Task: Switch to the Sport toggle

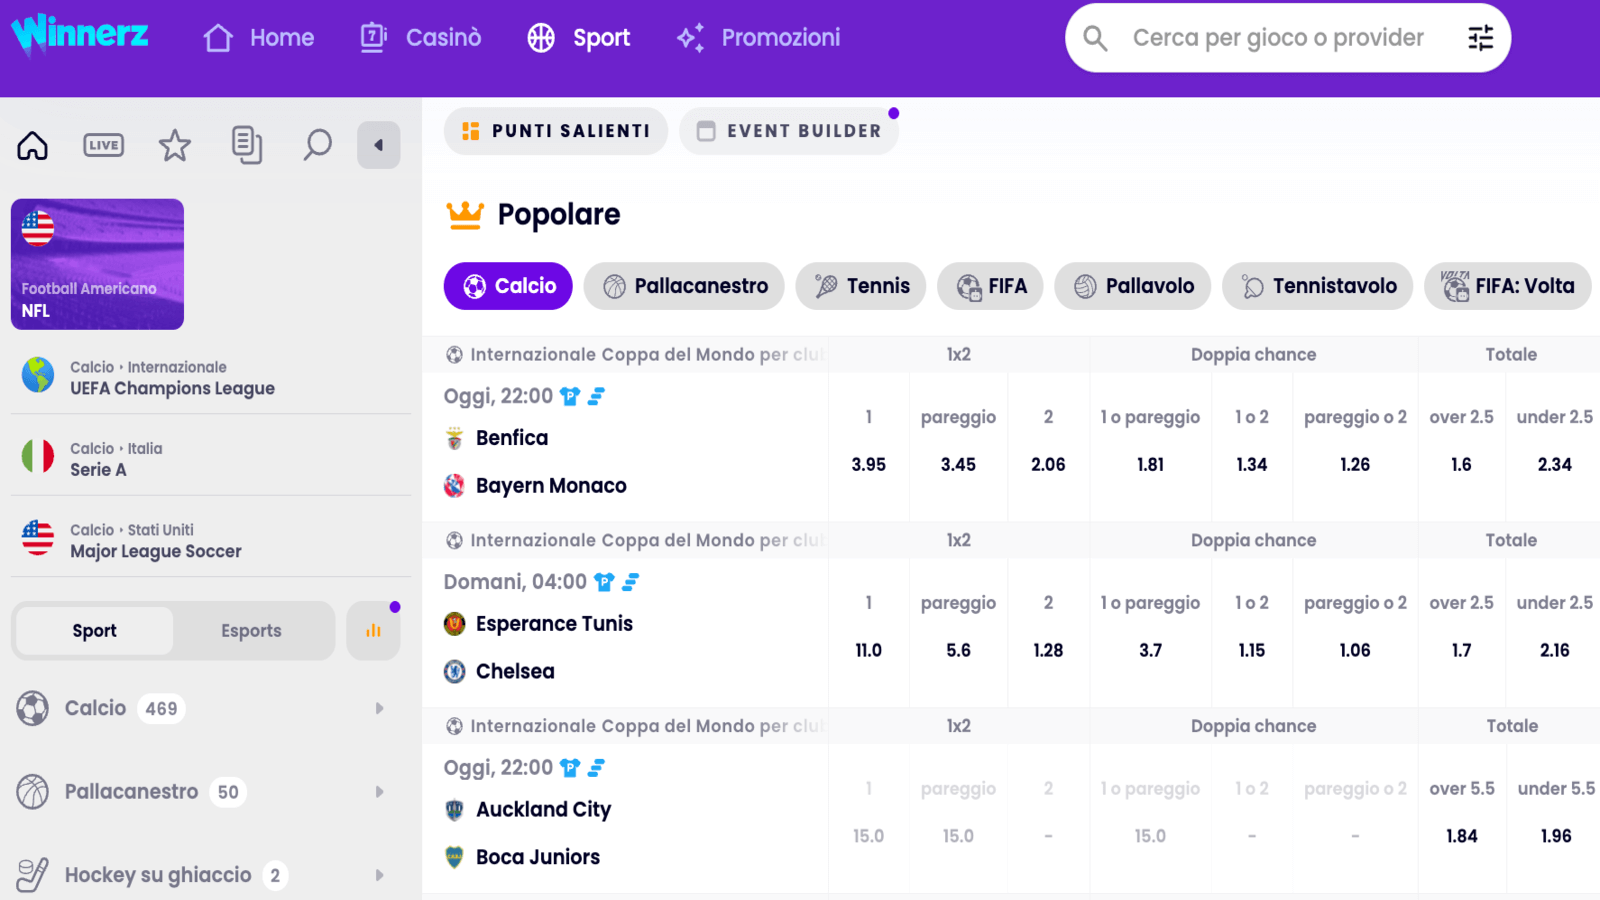Action: [x=94, y=631]
